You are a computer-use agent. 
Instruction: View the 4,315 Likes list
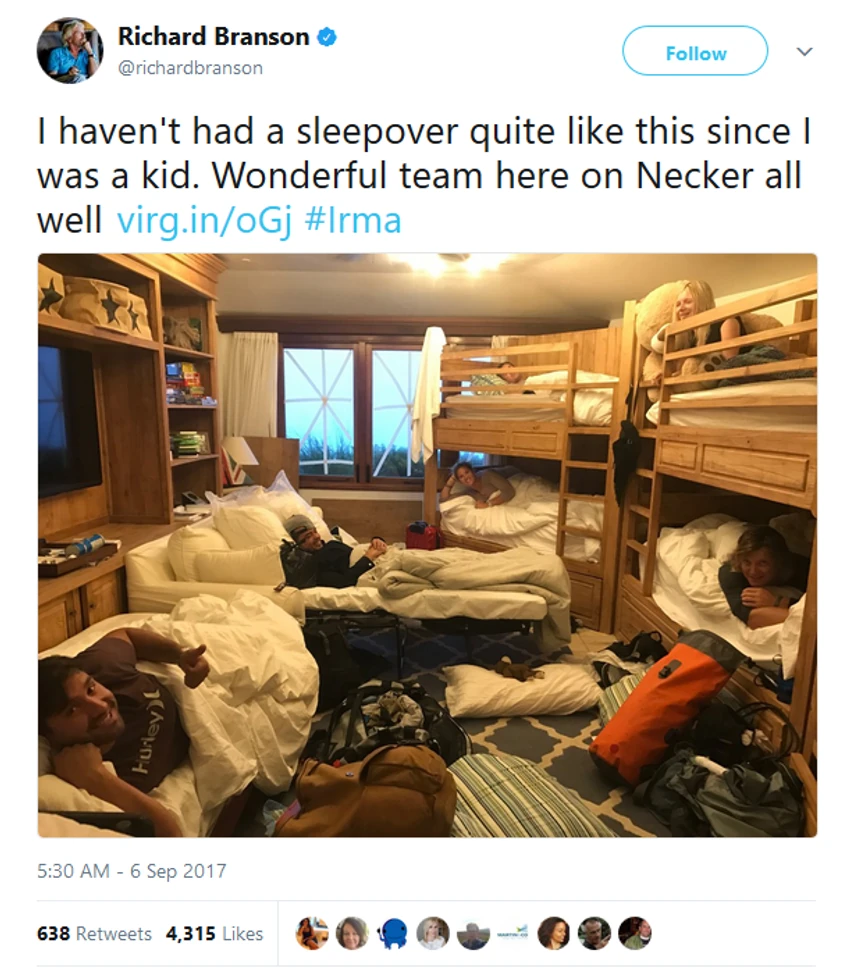tap(215, 933)
